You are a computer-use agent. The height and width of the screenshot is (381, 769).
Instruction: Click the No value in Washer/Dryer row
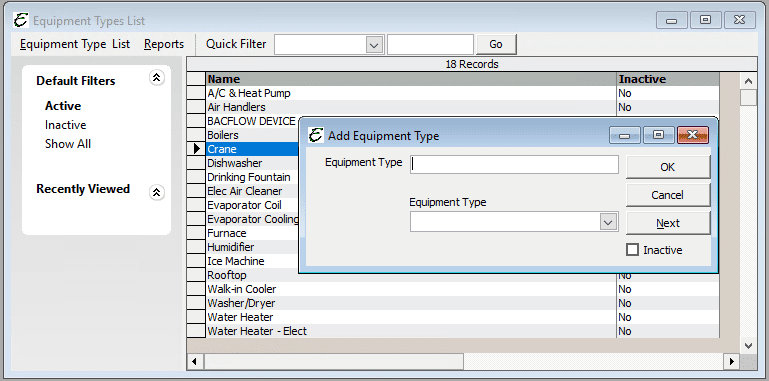point(625,303)
